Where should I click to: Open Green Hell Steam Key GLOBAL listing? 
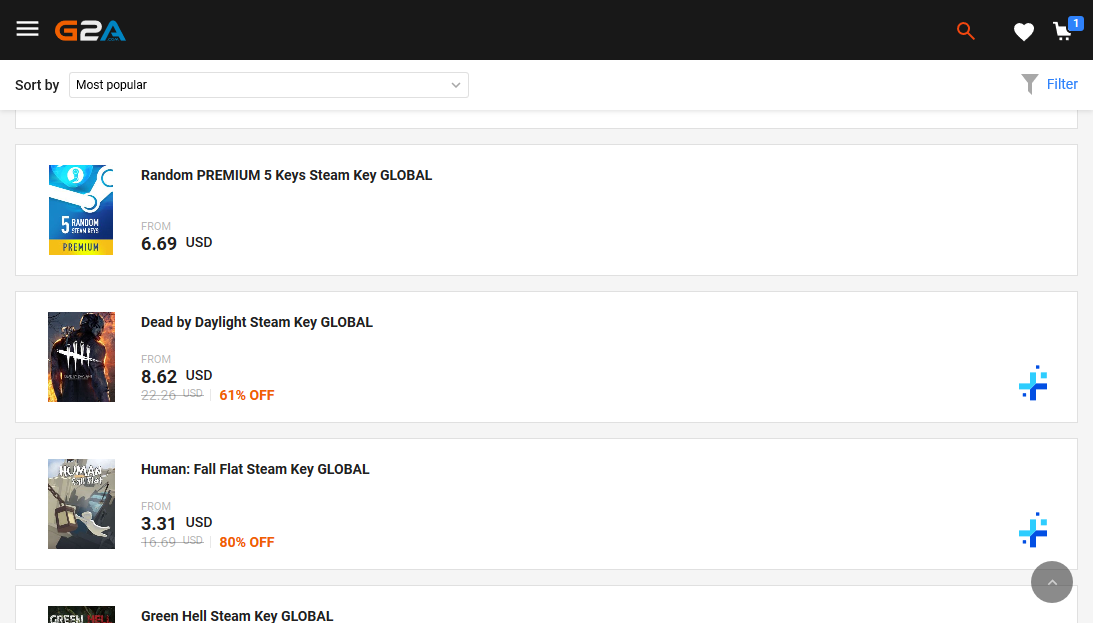[237, 616]
